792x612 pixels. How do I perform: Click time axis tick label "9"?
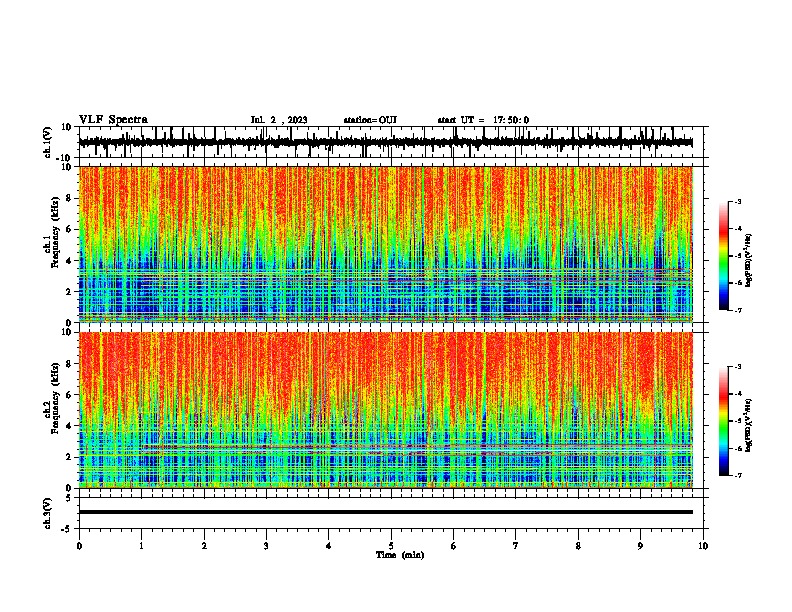click(x=640, y=546)
